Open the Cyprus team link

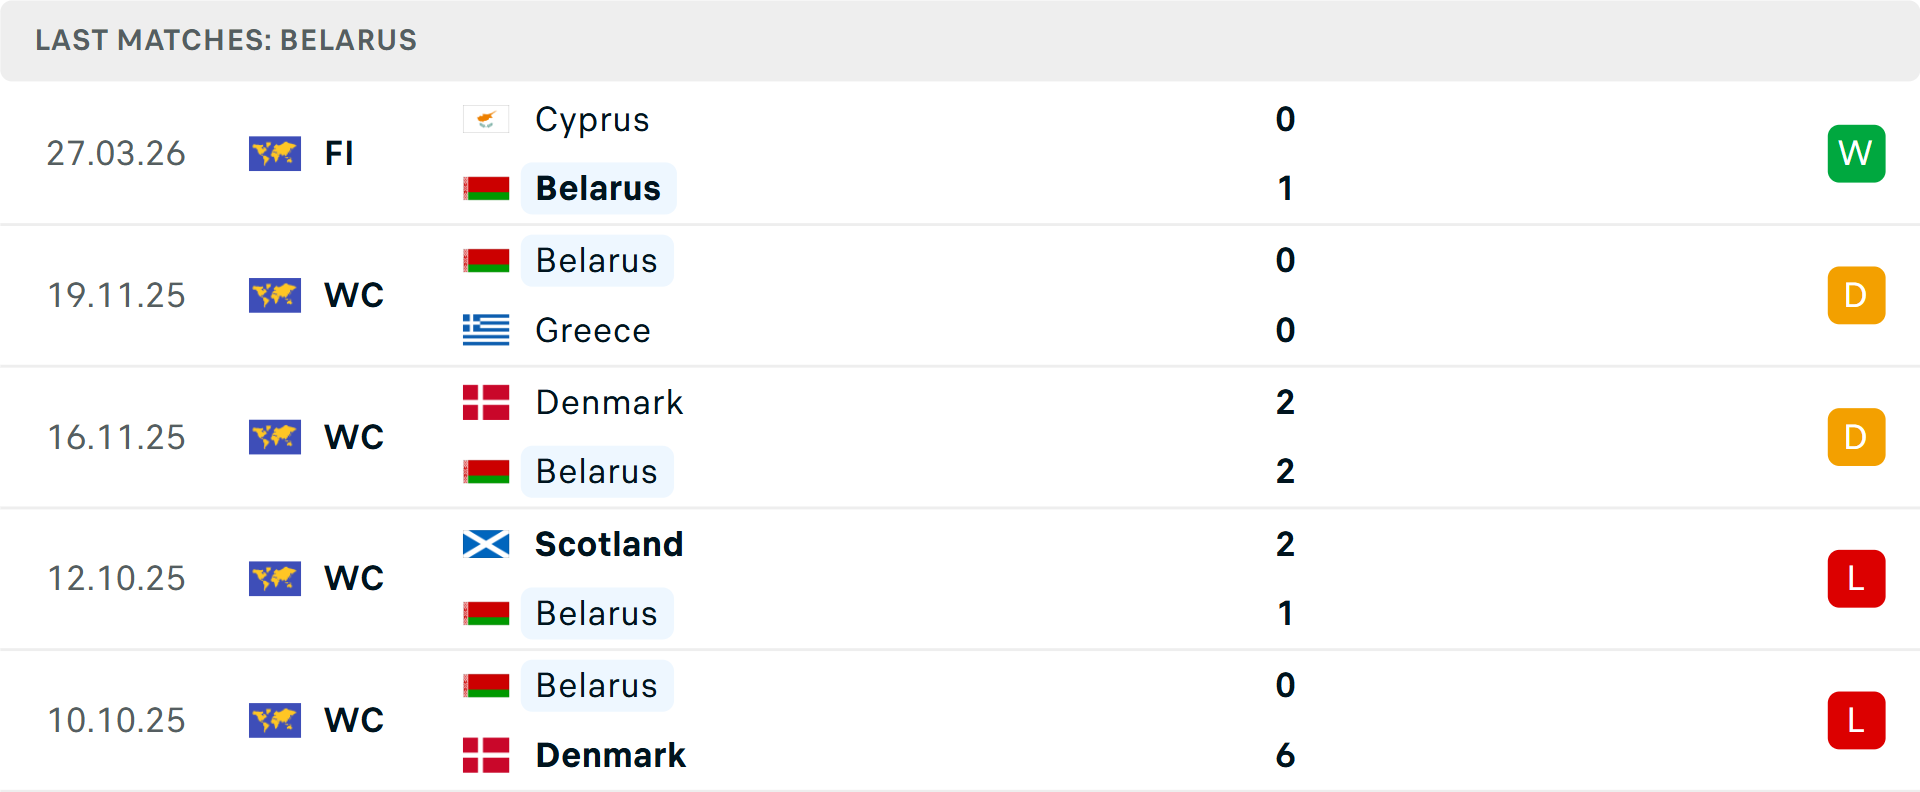(592, 120)
